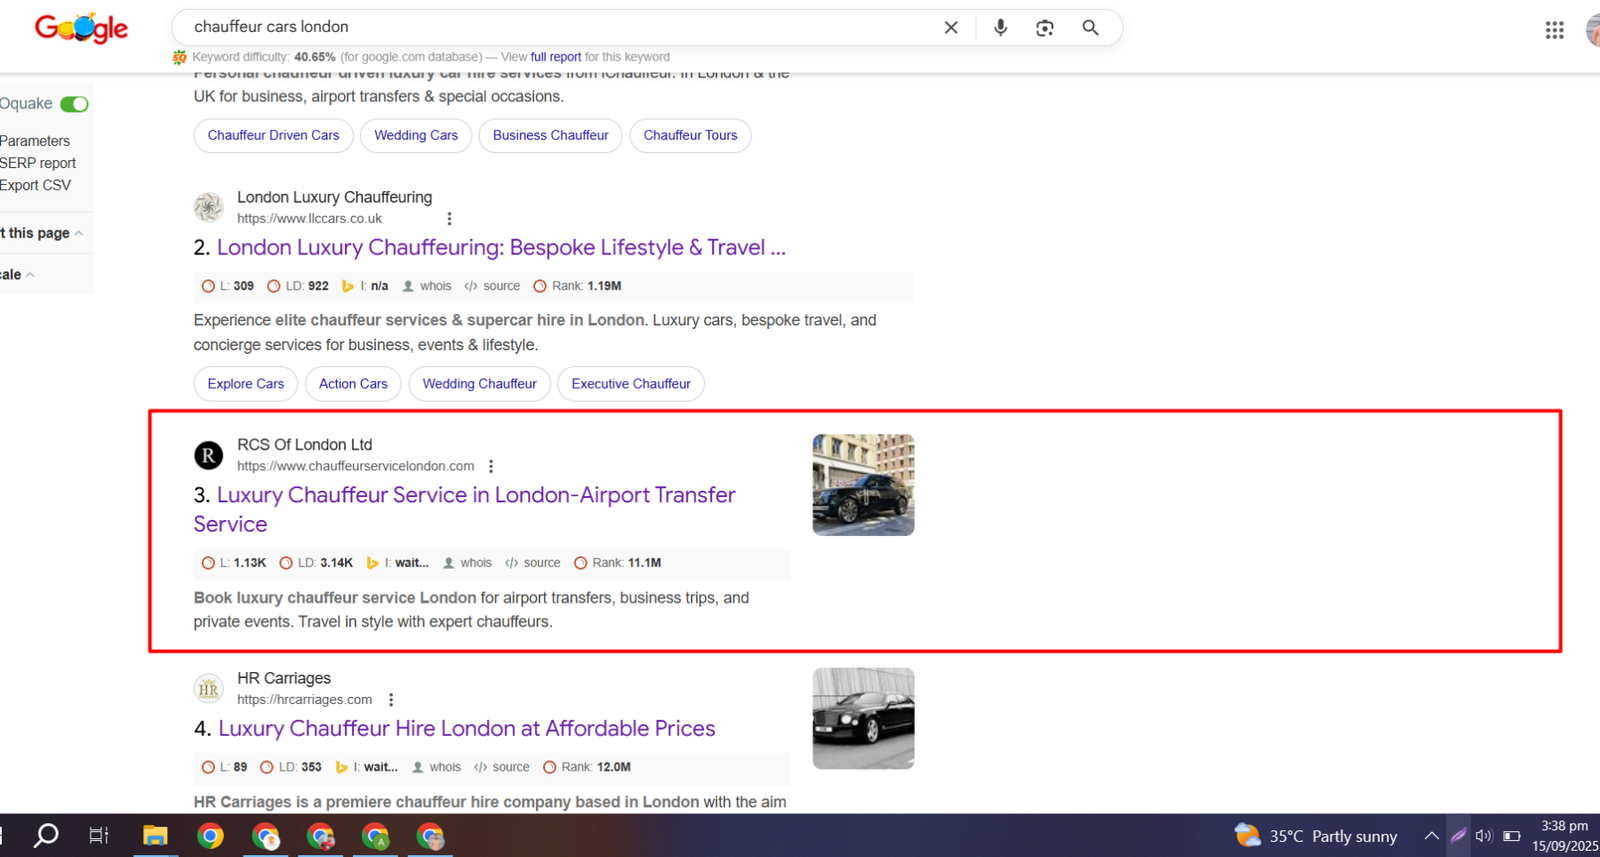Open Google Lens image search icon
This screenshot has width=1600, height=857.
point(1045,28)
